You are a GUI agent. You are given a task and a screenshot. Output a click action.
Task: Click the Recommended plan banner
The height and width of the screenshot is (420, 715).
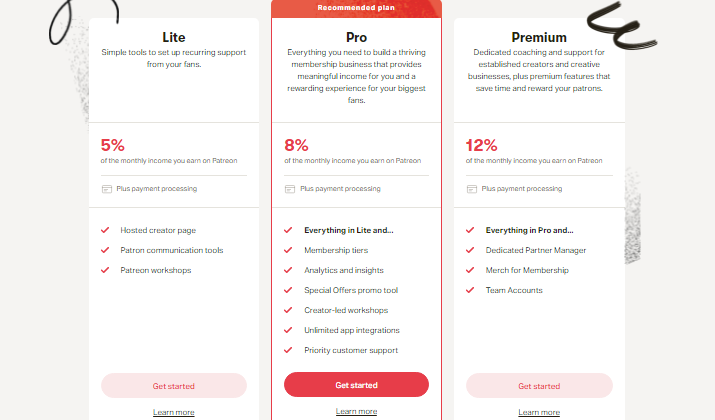coord(356,8)
